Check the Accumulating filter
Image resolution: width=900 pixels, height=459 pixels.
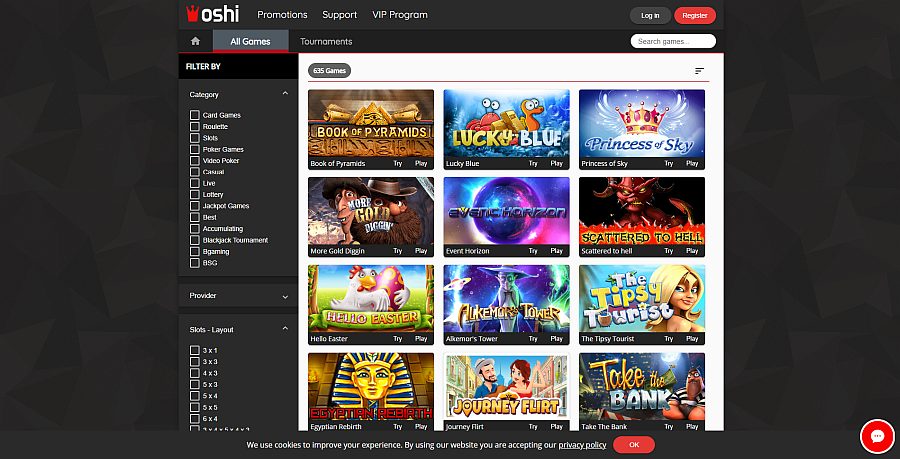[x=195, y=228]
